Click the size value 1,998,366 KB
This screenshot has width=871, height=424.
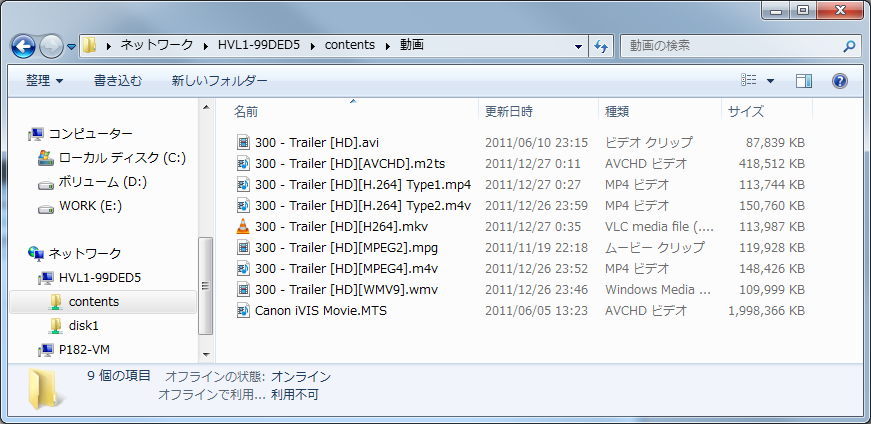tap(767, 311)
